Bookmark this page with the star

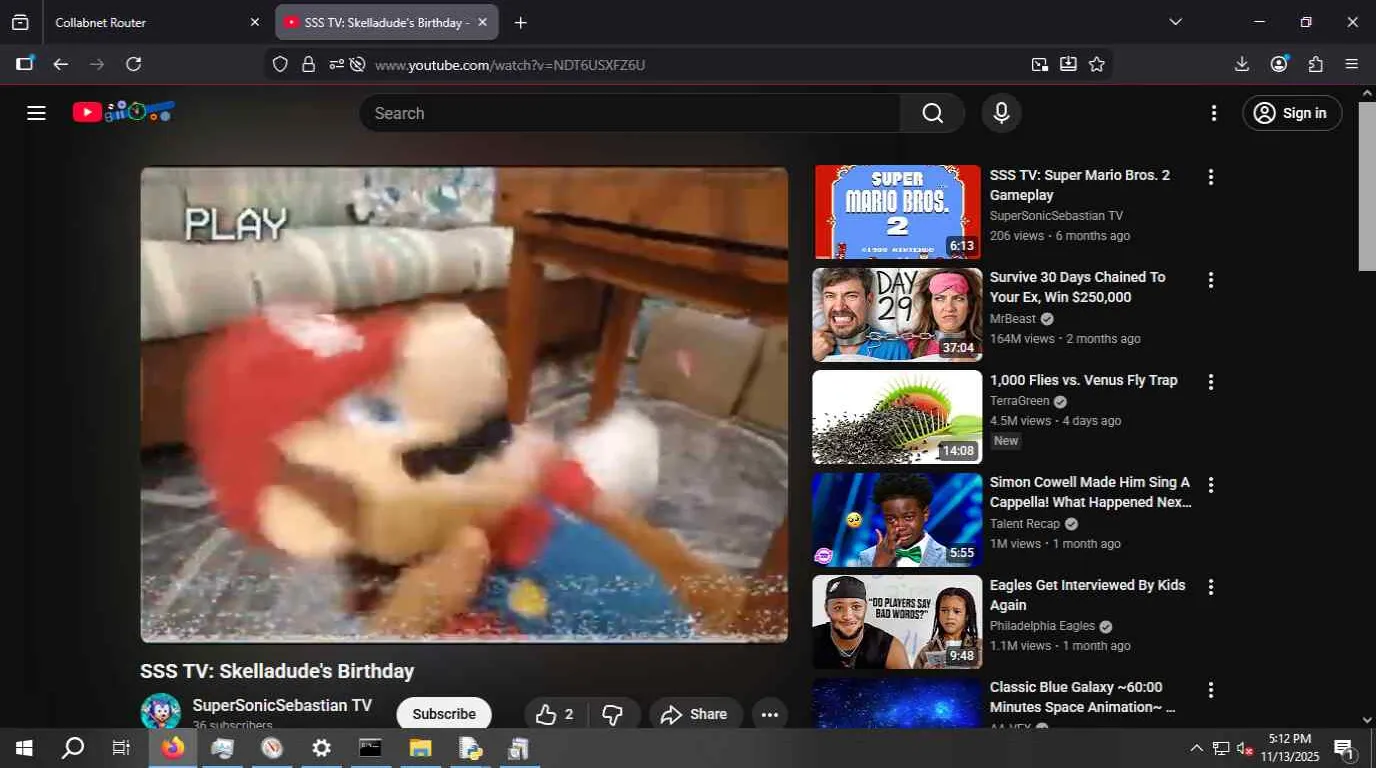1097,64
